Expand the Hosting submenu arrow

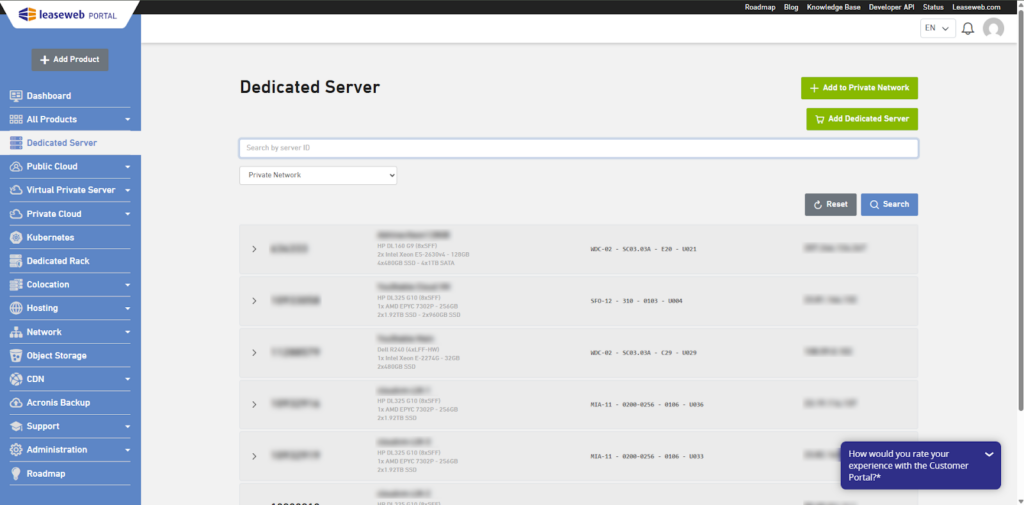(128, 308)
